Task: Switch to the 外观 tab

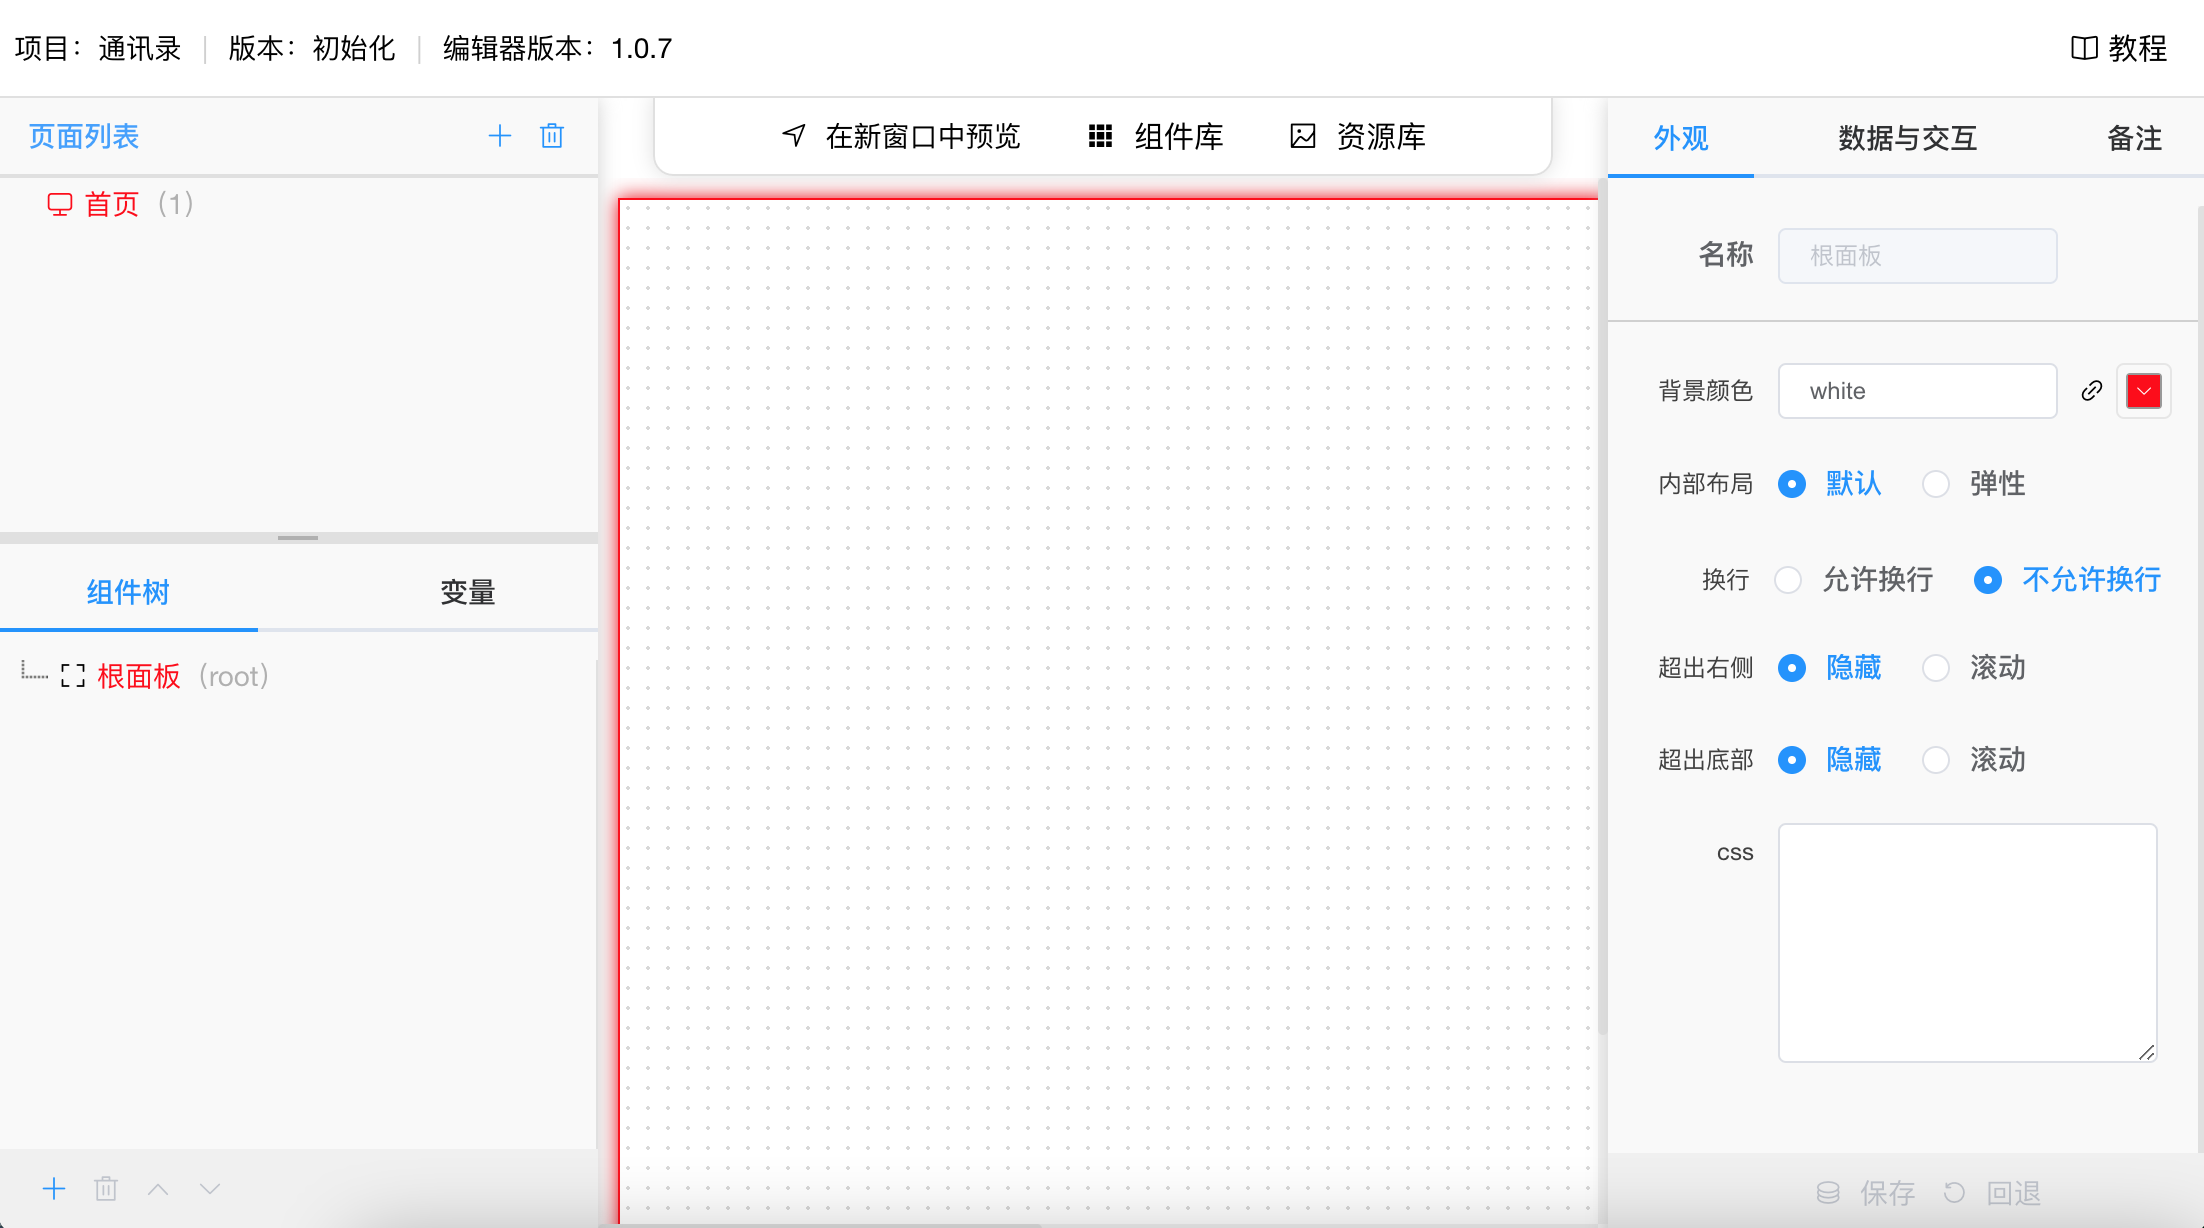Action: coord(1681,138)
